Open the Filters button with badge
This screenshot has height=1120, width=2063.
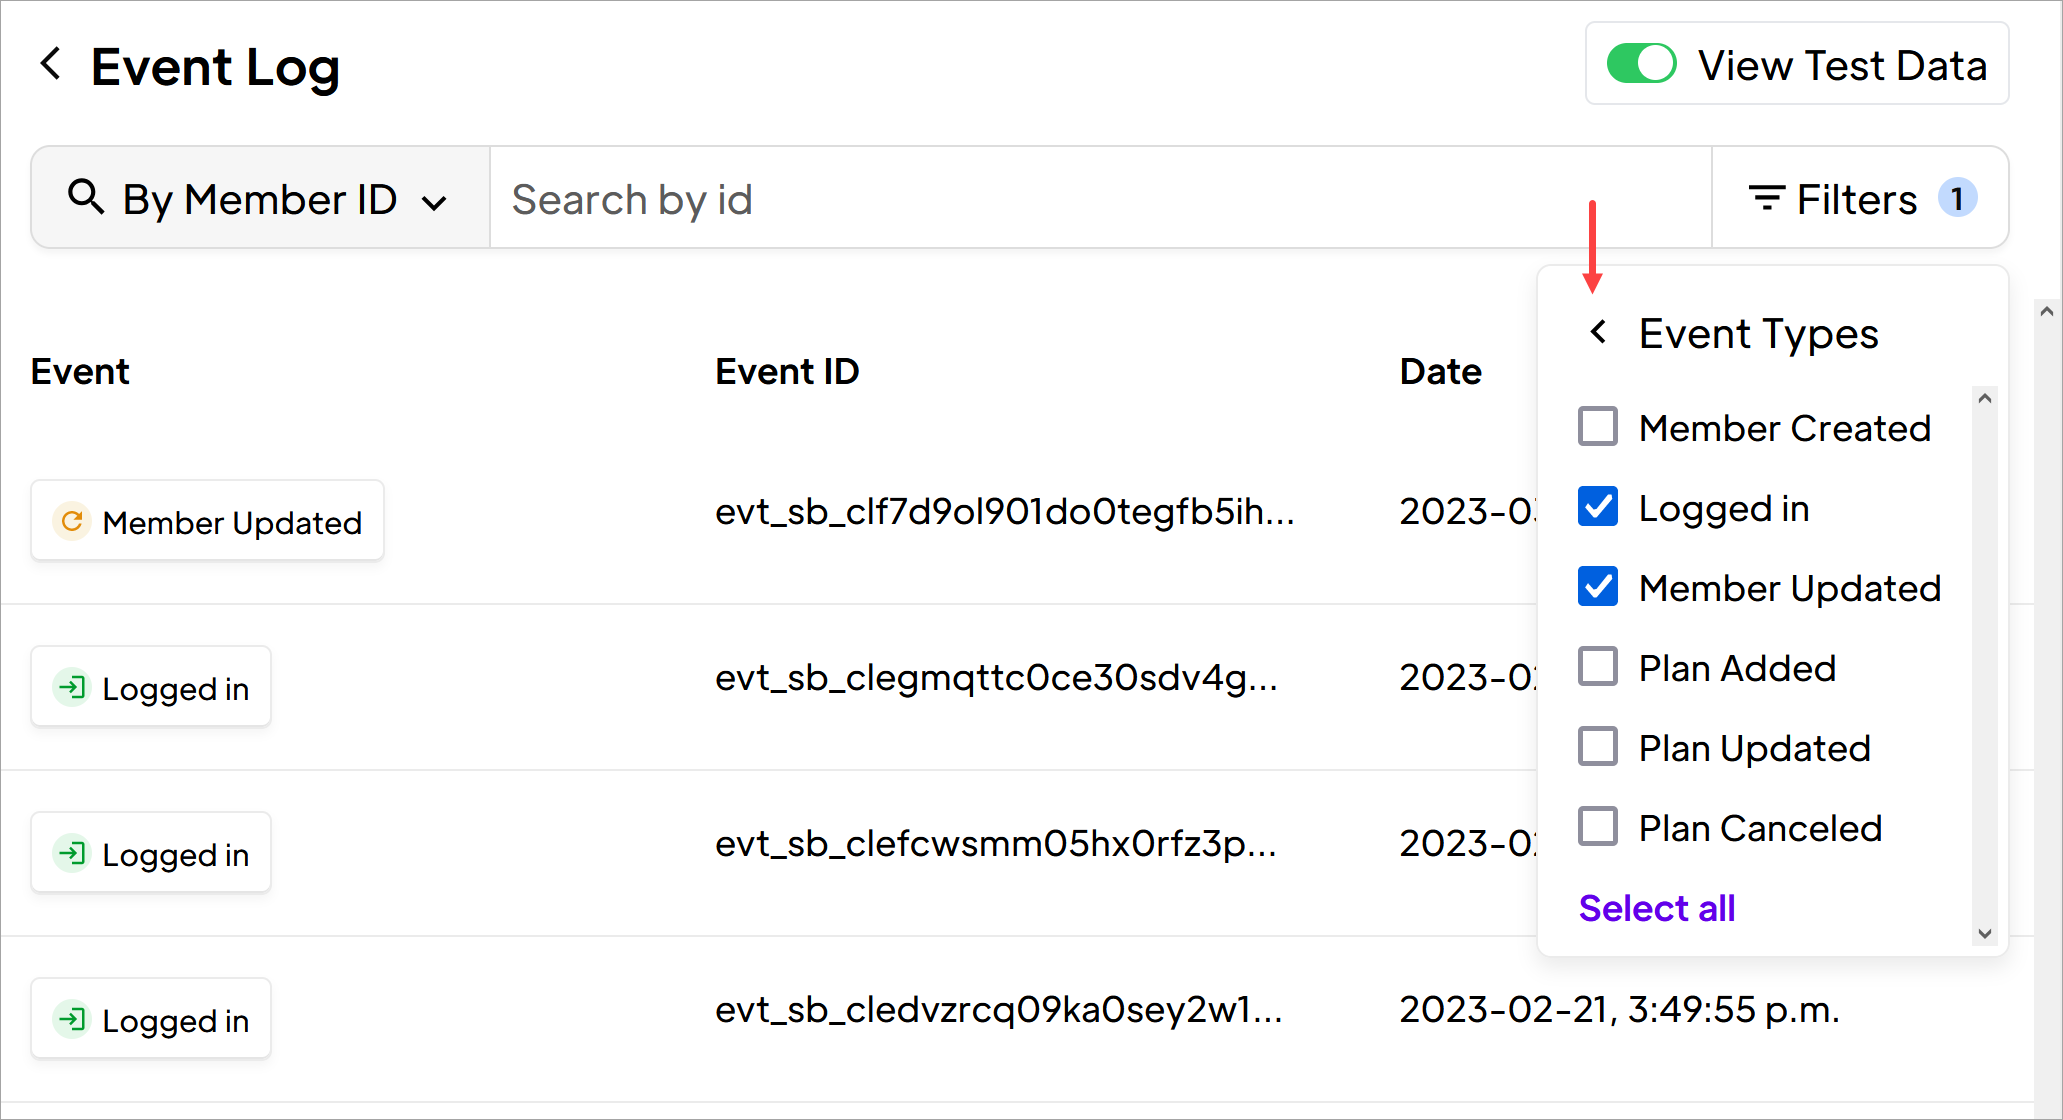[1860, 198]
